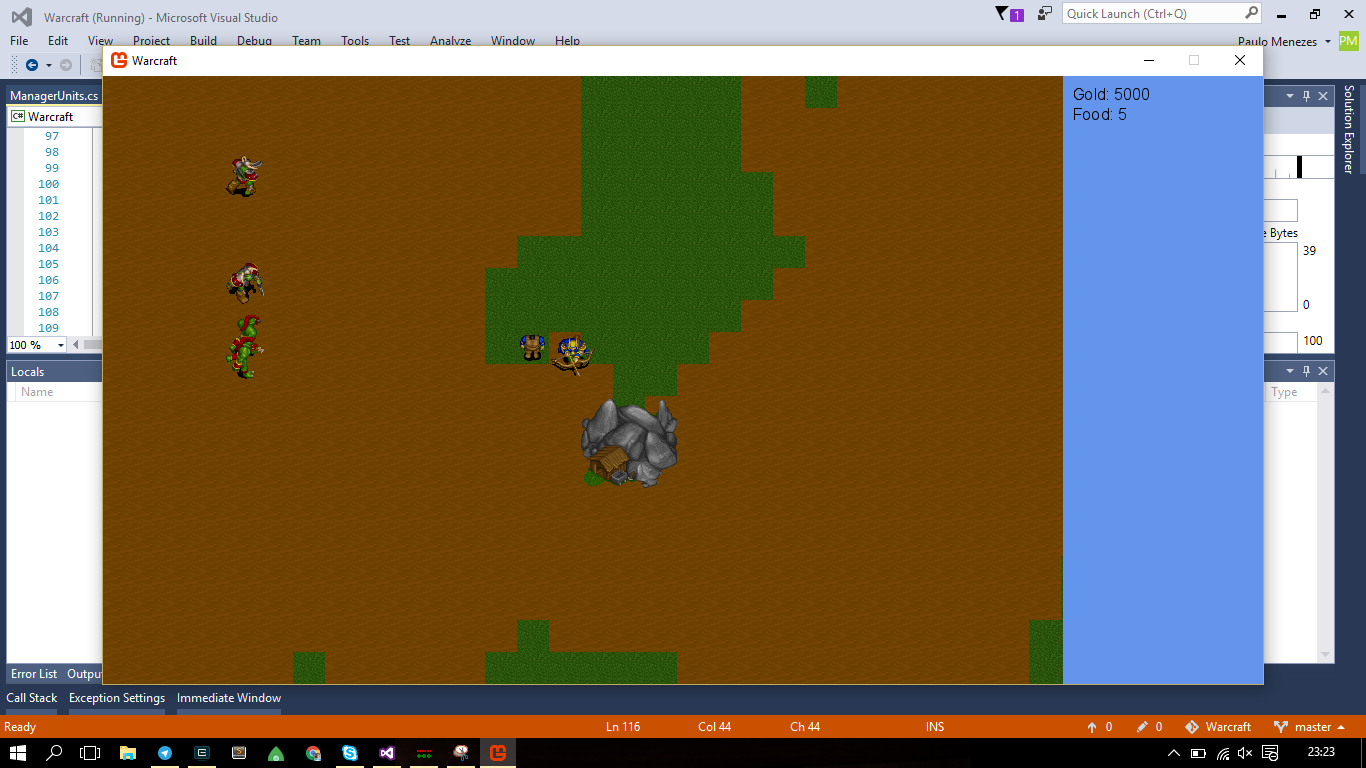
Task: Click line number 105 in editor margin
Action: click(48, 264)
